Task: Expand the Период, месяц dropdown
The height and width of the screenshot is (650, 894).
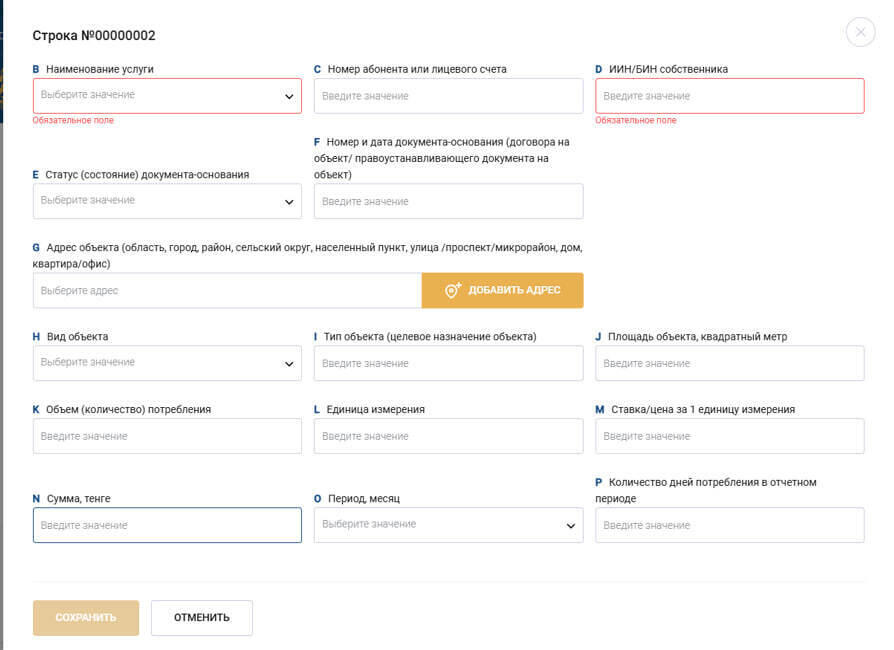Action: click(448, 525)
